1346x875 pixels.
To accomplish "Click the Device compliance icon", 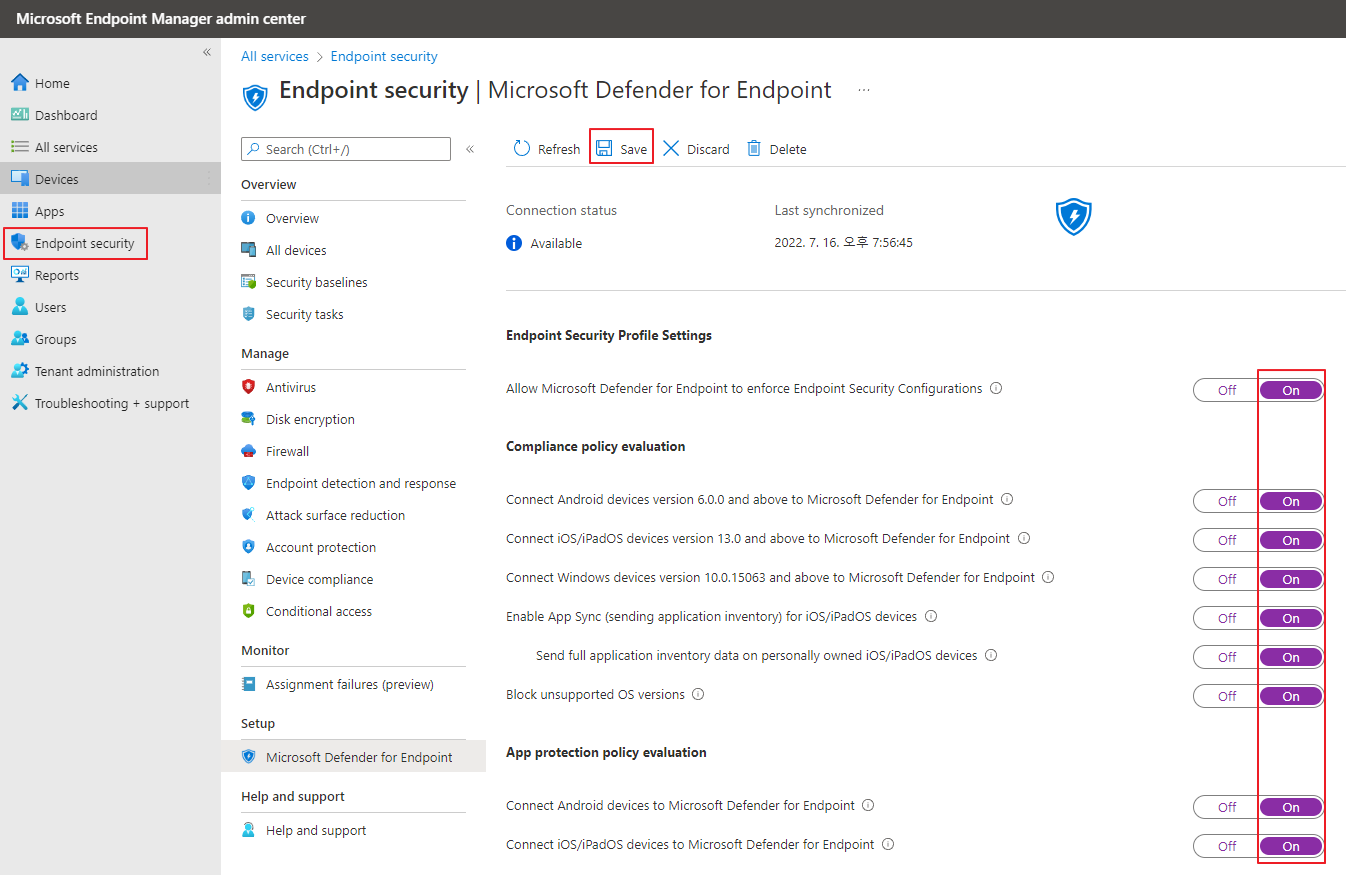I will point(249,579).
